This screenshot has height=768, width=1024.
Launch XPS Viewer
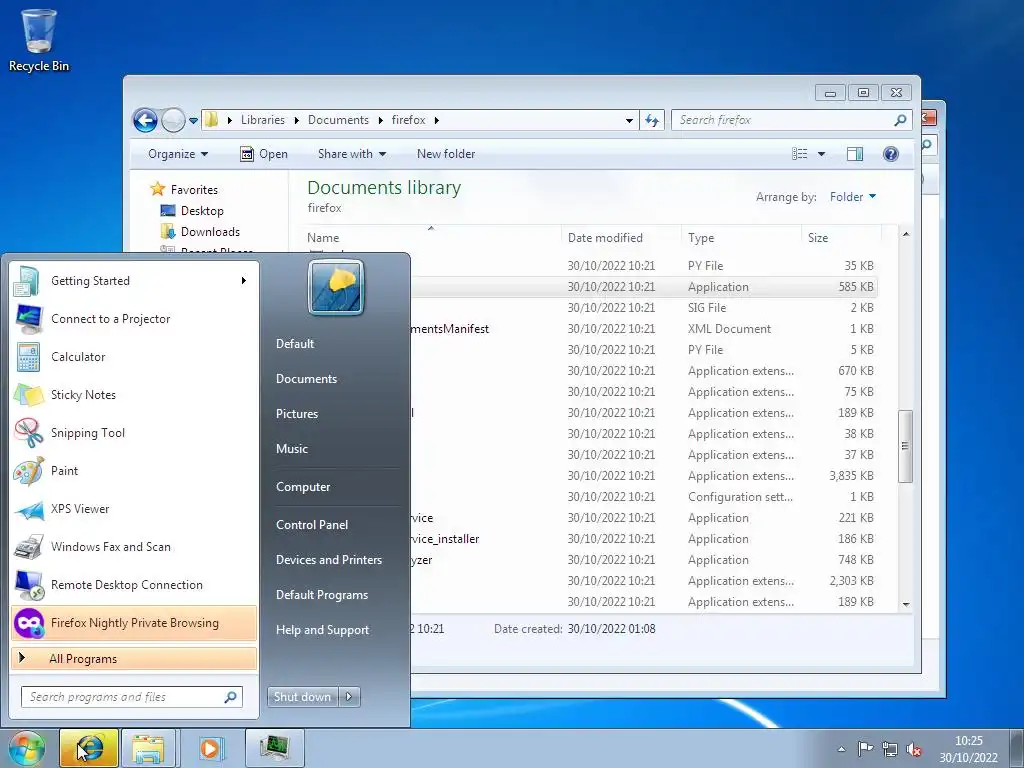pyautogui.click(x=133, y=509)
